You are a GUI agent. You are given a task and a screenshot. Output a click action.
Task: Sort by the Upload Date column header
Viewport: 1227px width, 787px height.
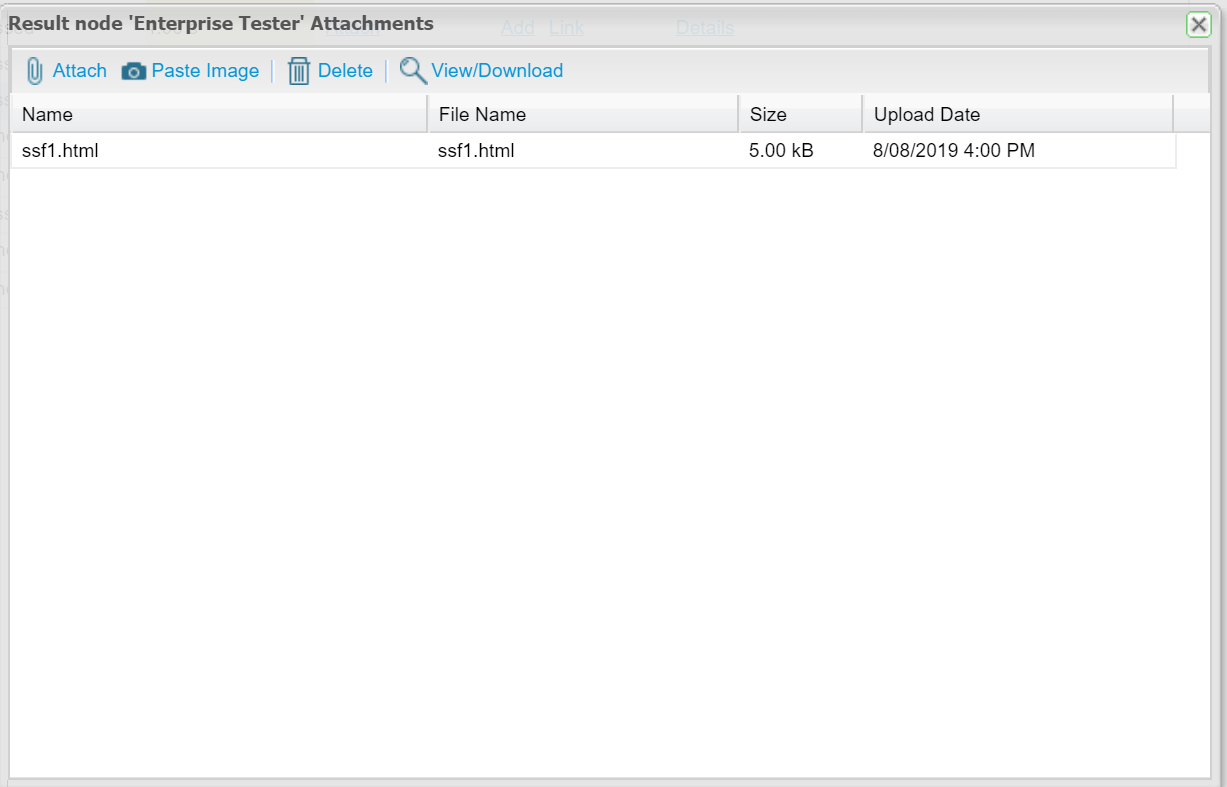1016,114
